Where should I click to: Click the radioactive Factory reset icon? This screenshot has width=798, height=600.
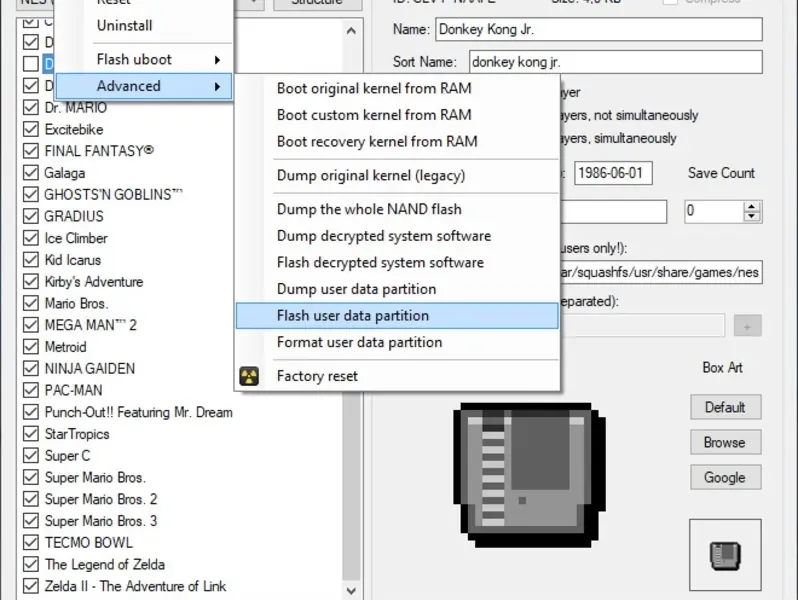(249, 376)
